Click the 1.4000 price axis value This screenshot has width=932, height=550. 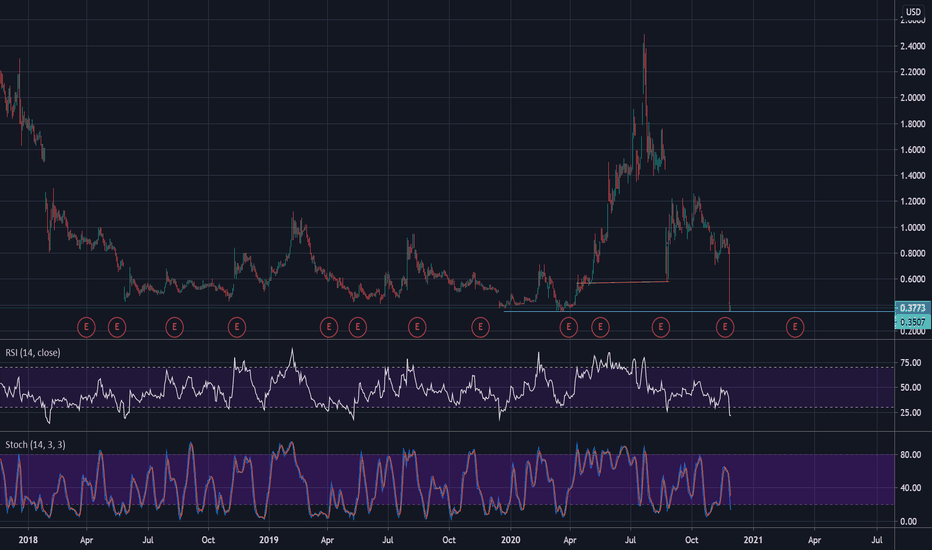(912, 175)
